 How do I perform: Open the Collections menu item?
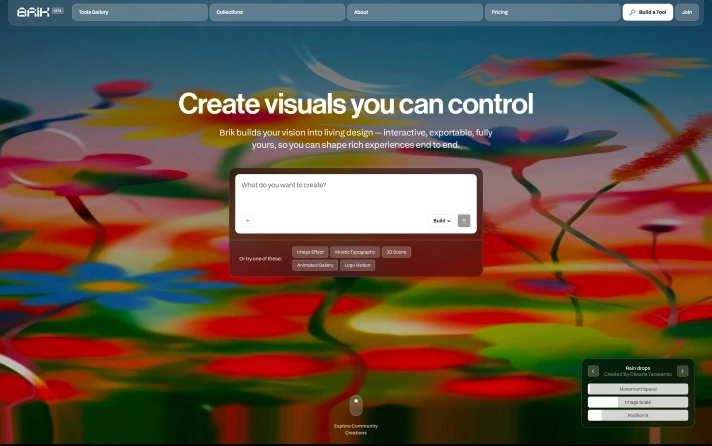(277, 12)
